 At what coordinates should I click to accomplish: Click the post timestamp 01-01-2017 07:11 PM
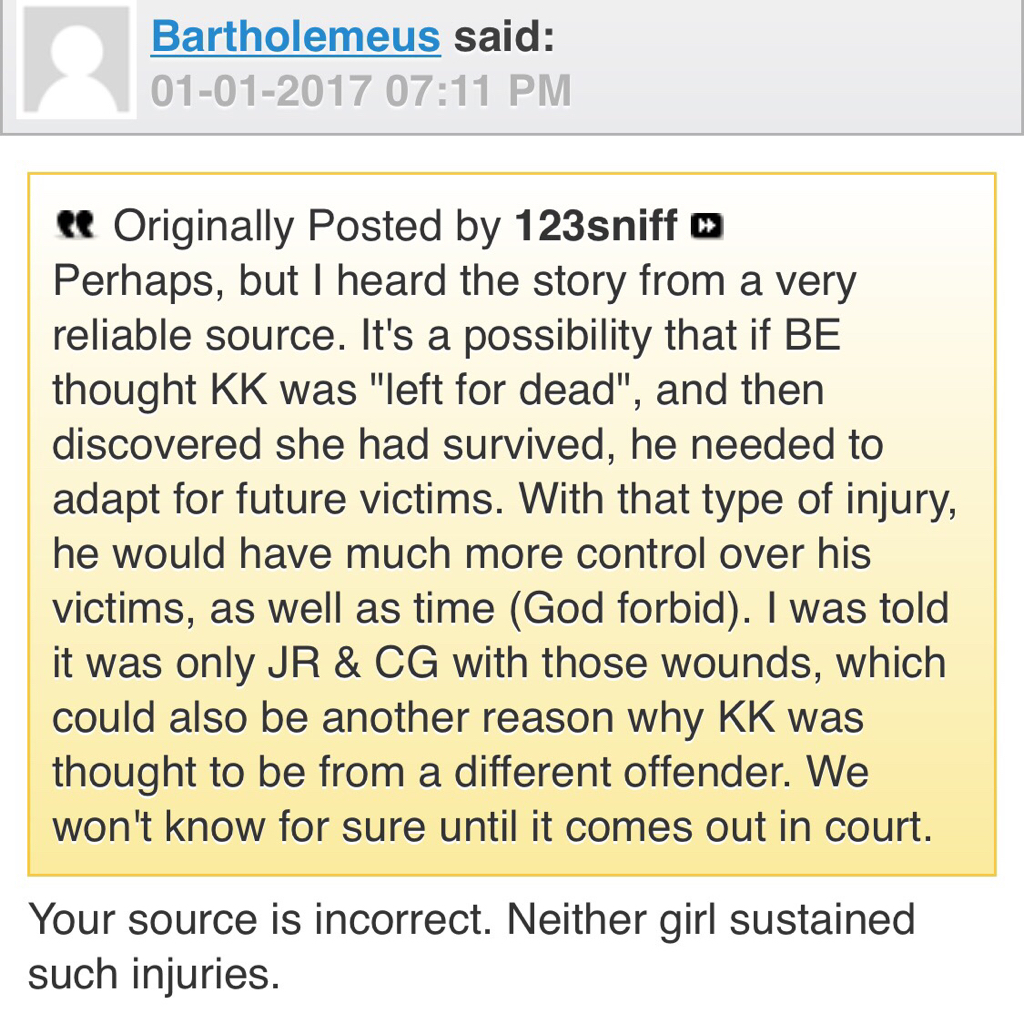click(x=361, y=91)
